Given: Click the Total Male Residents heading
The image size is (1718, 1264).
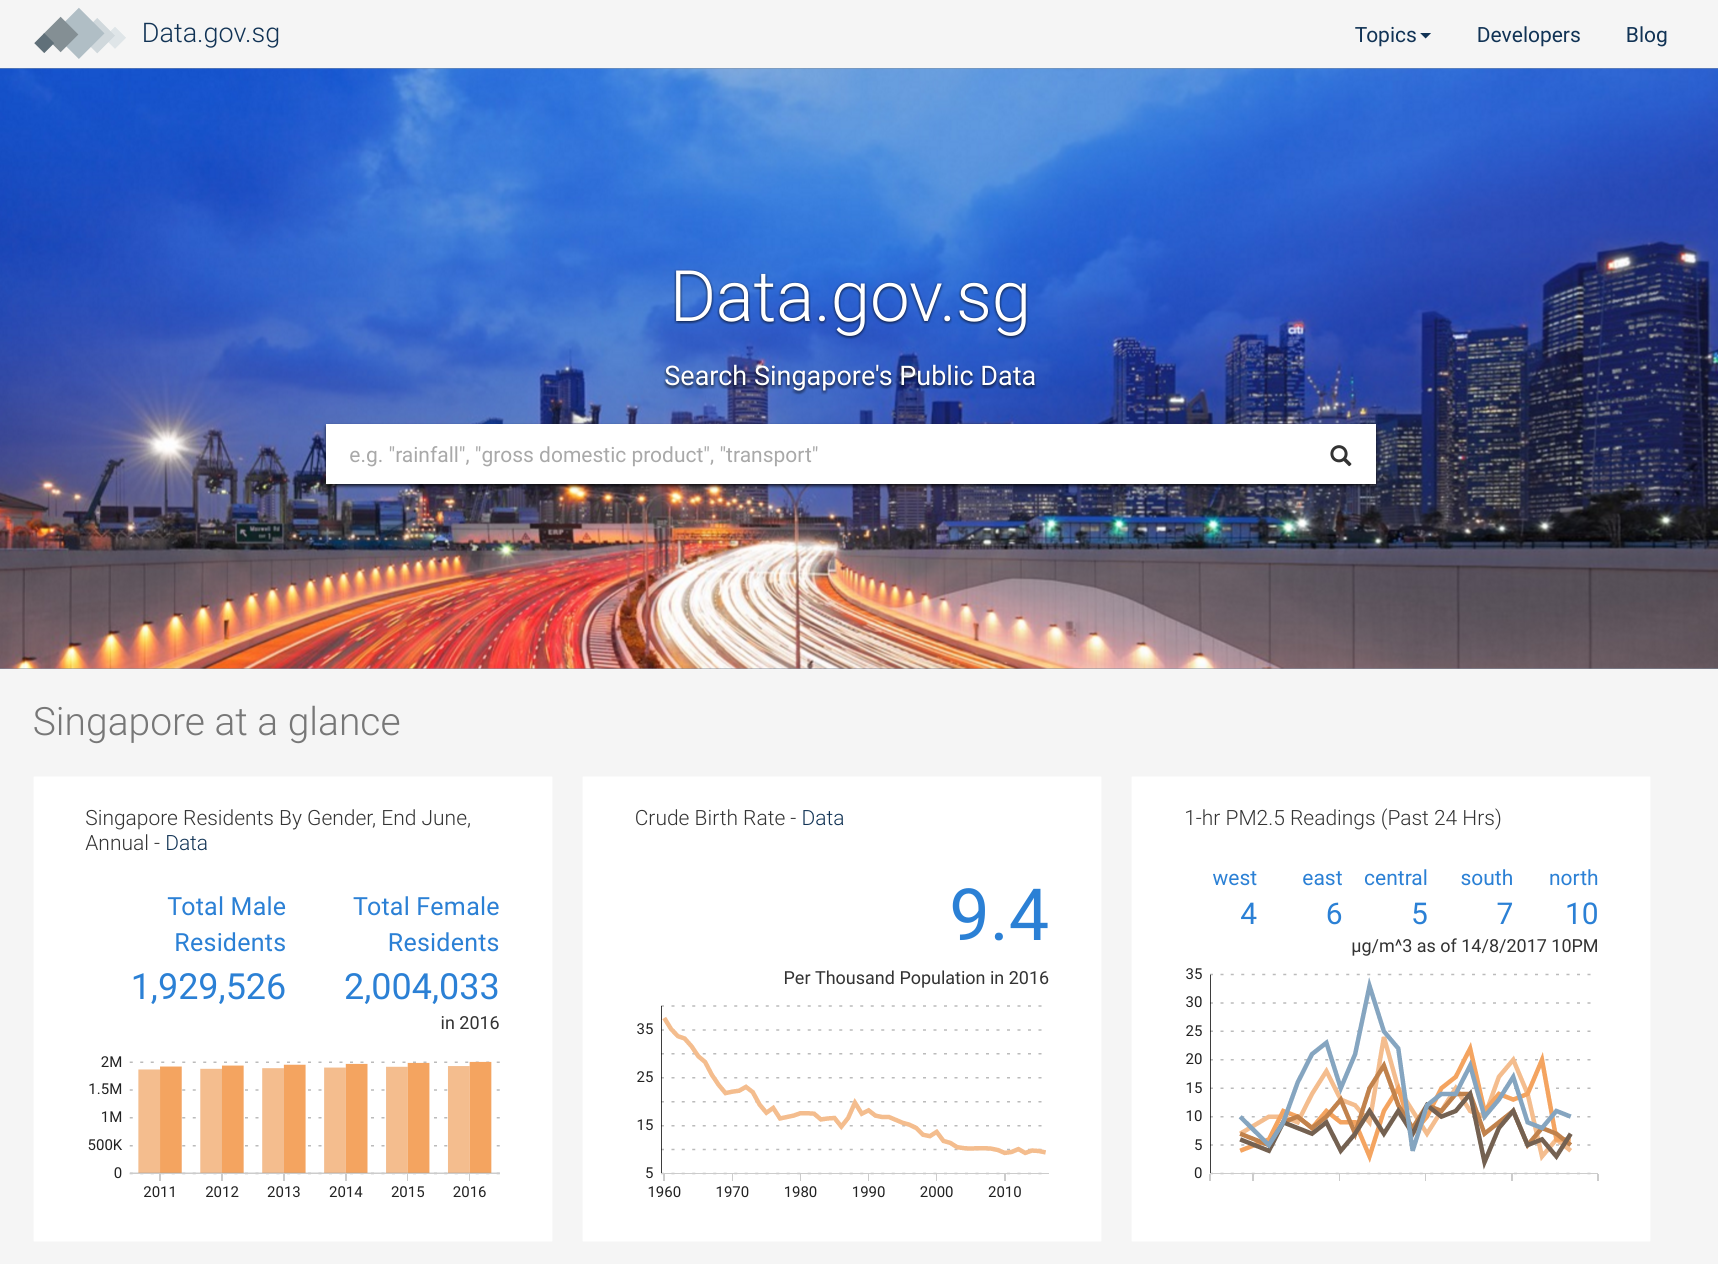Looking at the screenshot, I should tap(227, 924).
